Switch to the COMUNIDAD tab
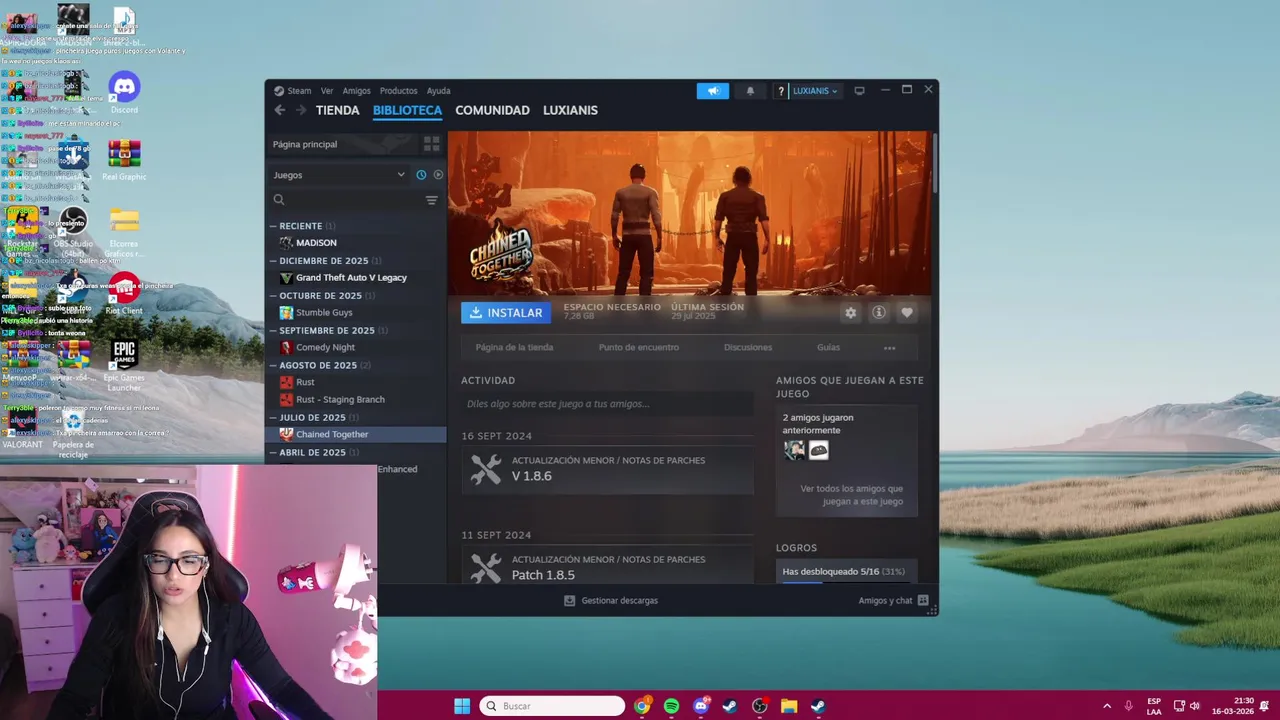This screenshot has width=1280, height=720. [x=492, y=110]
